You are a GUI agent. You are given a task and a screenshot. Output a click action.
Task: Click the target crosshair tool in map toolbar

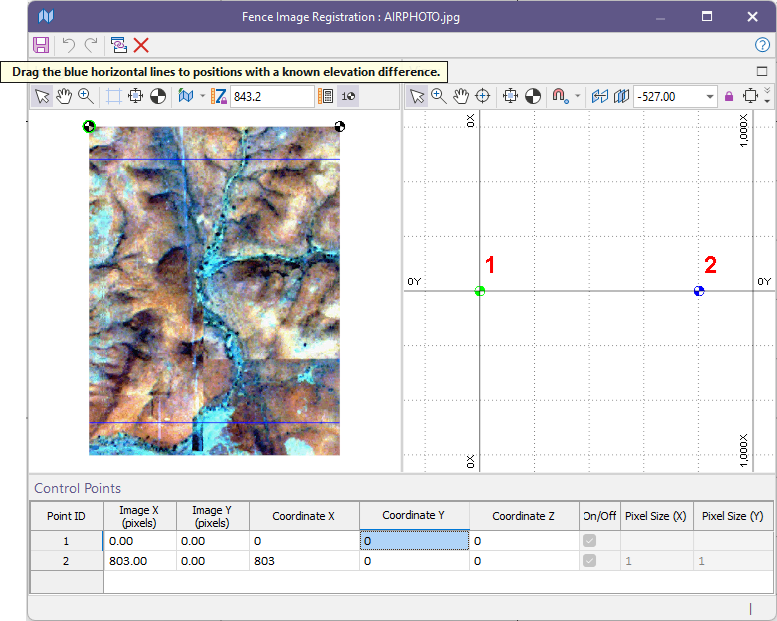(x=483, y=96)
